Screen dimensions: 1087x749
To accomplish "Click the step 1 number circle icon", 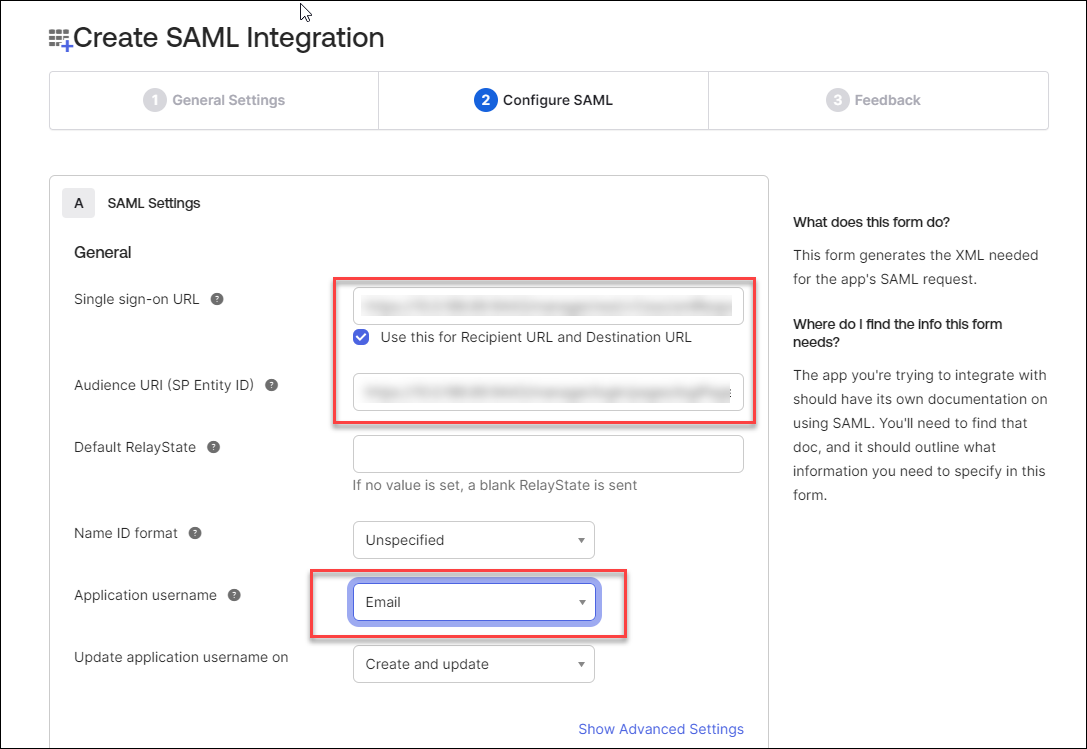I will coord(154,100).
